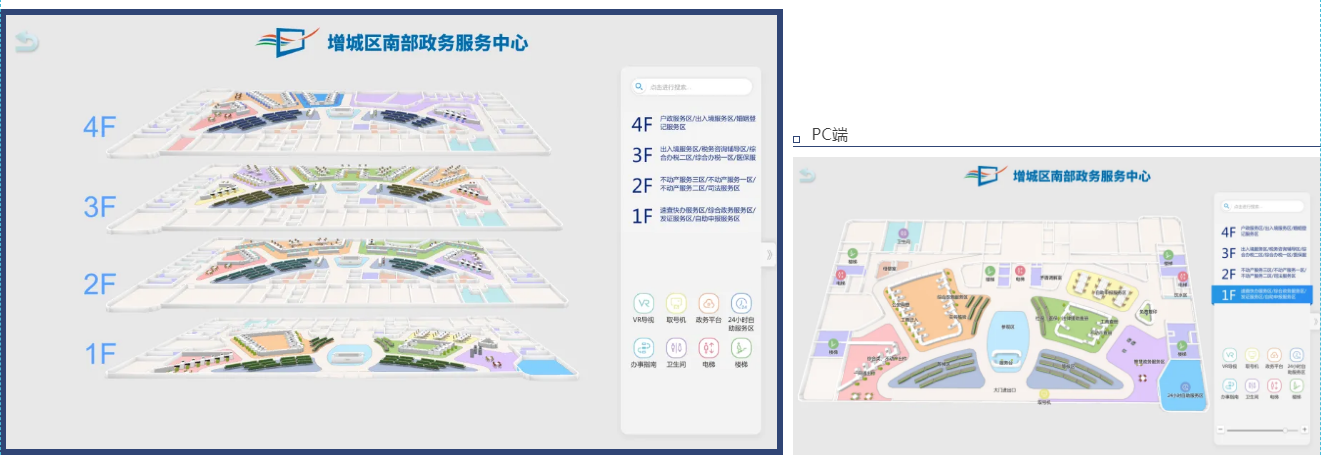Image resolution: width=1323 pixels, height=455 pixels.
Task: Locate 卫生间 via left panel icon
Action: tap(675, 347)
